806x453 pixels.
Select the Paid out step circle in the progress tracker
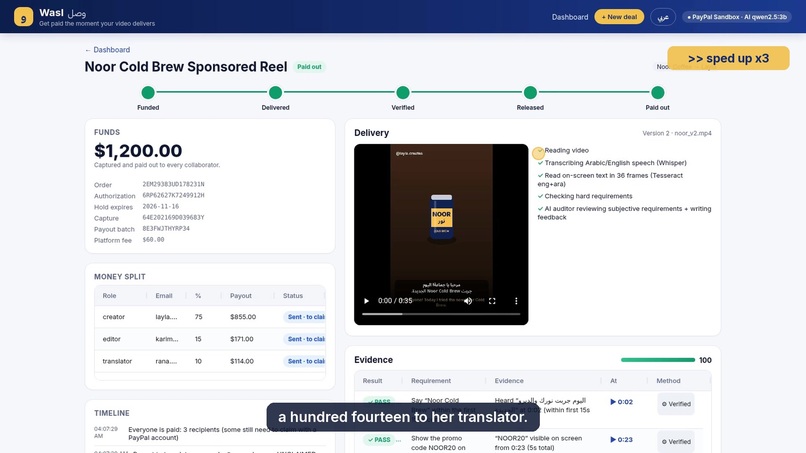click(657, 93)
